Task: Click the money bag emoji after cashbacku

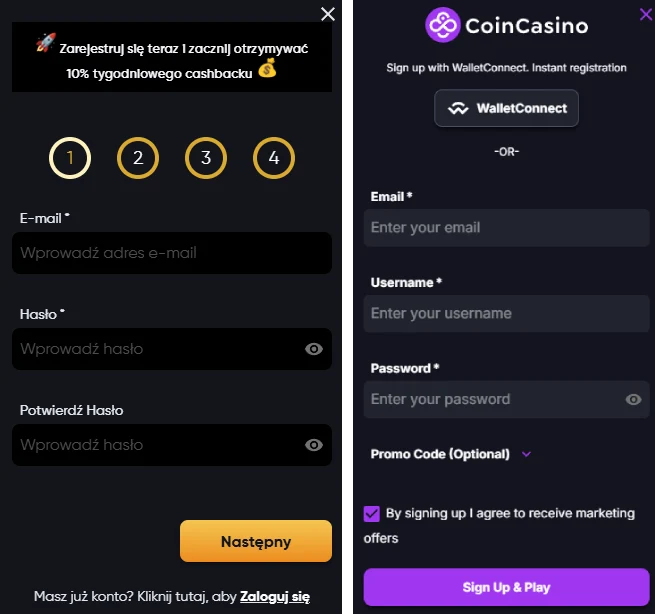Action: [x=267, y=68]
